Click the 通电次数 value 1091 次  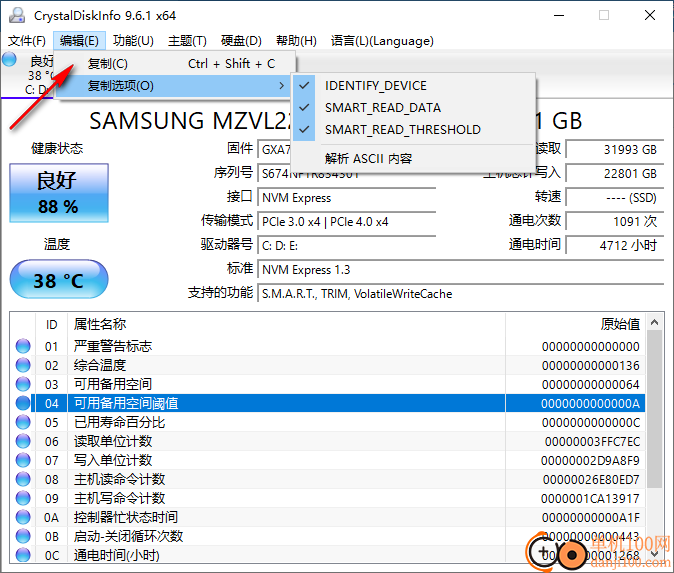[x=615, y=222]
